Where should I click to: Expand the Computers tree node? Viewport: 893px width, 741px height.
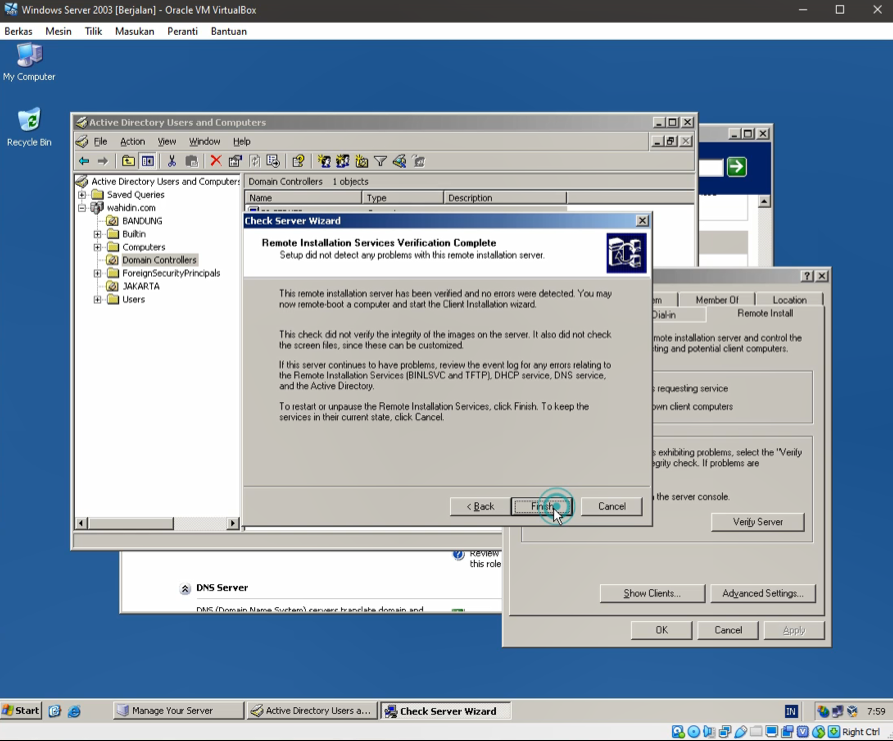(x=97, y=247)
